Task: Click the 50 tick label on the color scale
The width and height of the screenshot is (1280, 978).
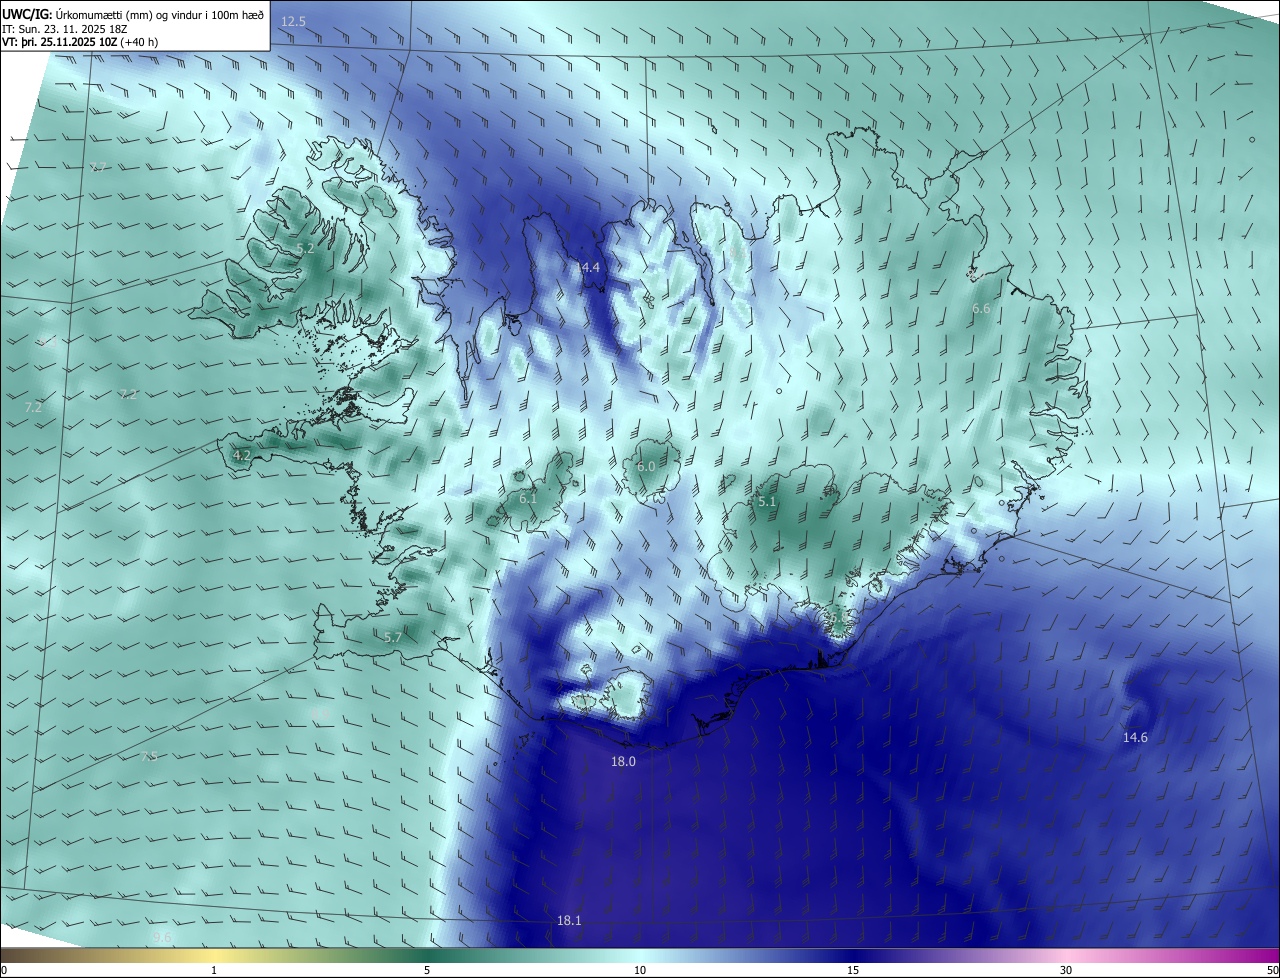Action: coord(1272,970)
